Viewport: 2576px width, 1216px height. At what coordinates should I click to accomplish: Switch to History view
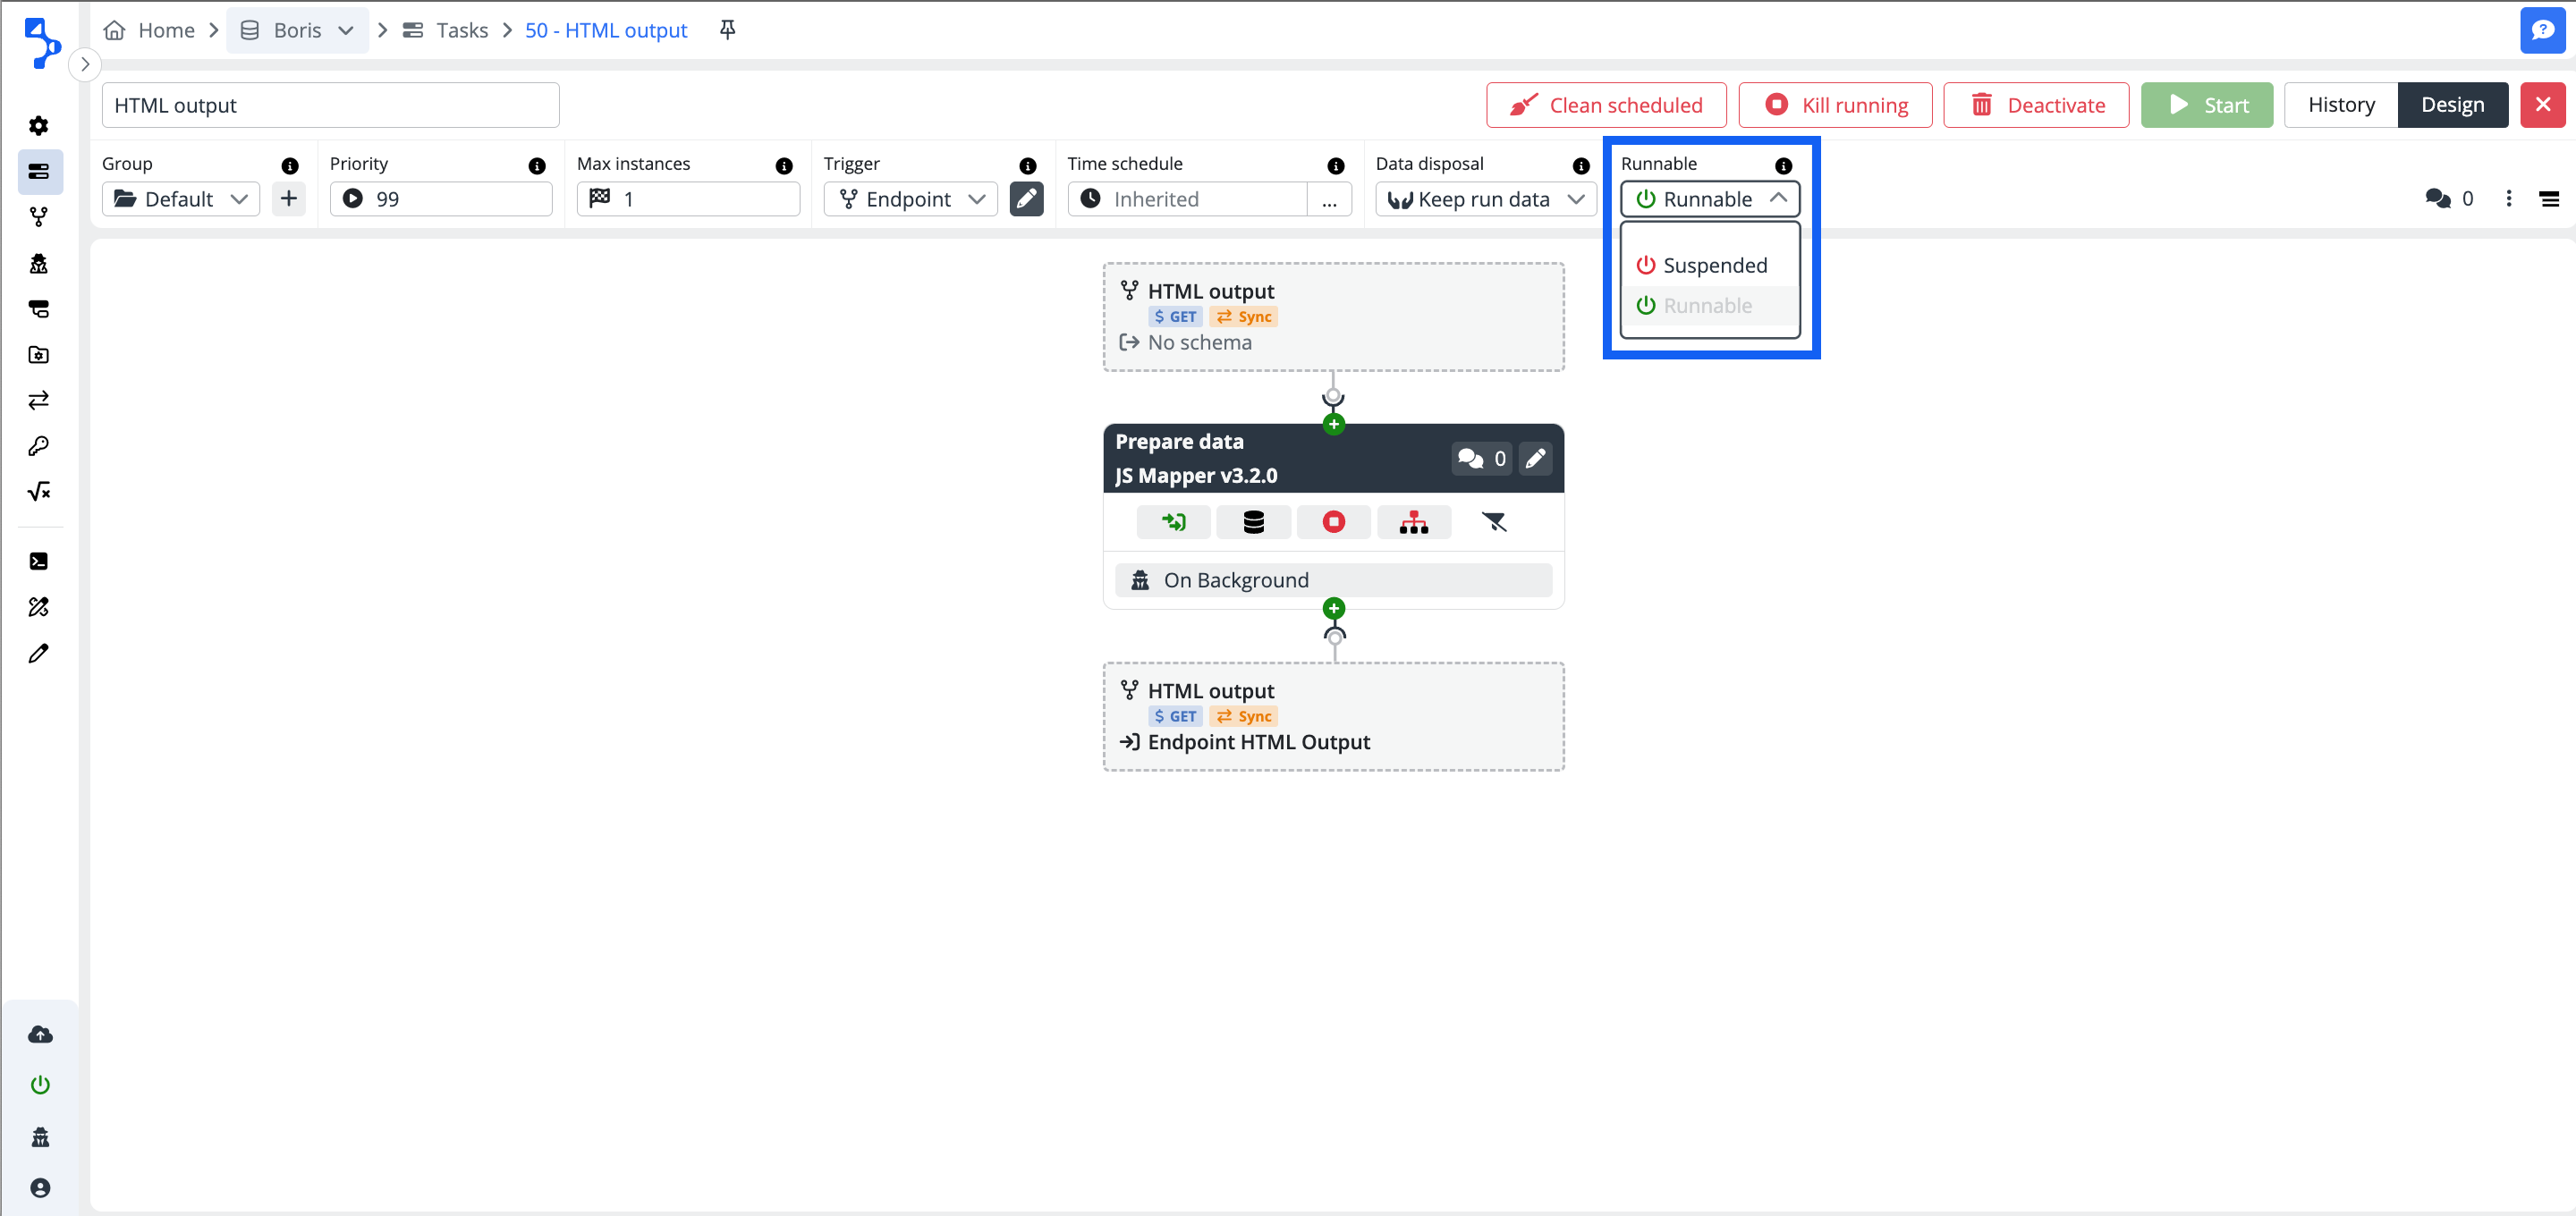pyautogui.click(x=2340, y=105)
